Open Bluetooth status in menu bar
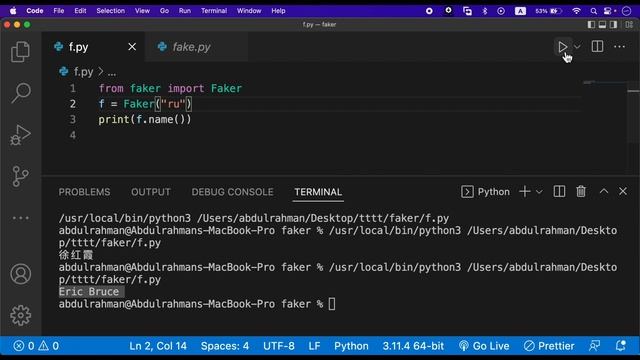 click(485, 11)
